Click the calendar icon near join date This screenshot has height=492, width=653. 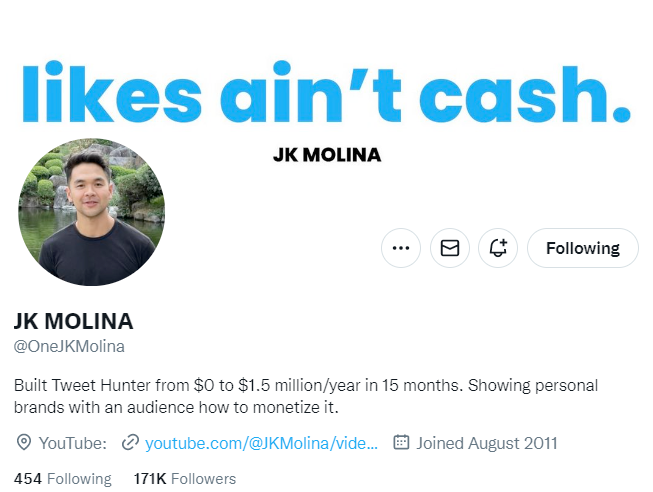tap(401, 442)
